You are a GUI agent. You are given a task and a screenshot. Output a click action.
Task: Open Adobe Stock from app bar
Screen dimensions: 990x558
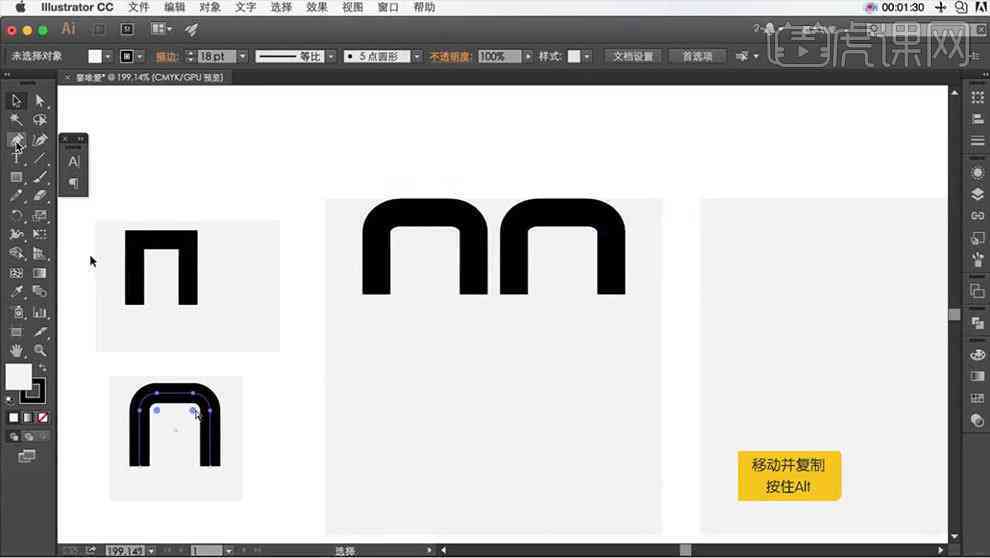tap(127, 29)
